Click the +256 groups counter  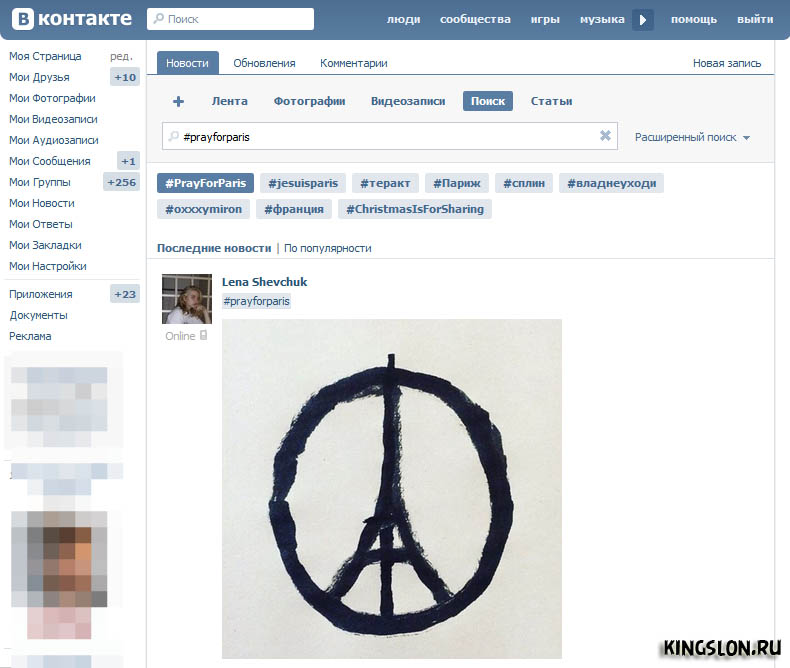pyautogui.click(x=121, y=182)
